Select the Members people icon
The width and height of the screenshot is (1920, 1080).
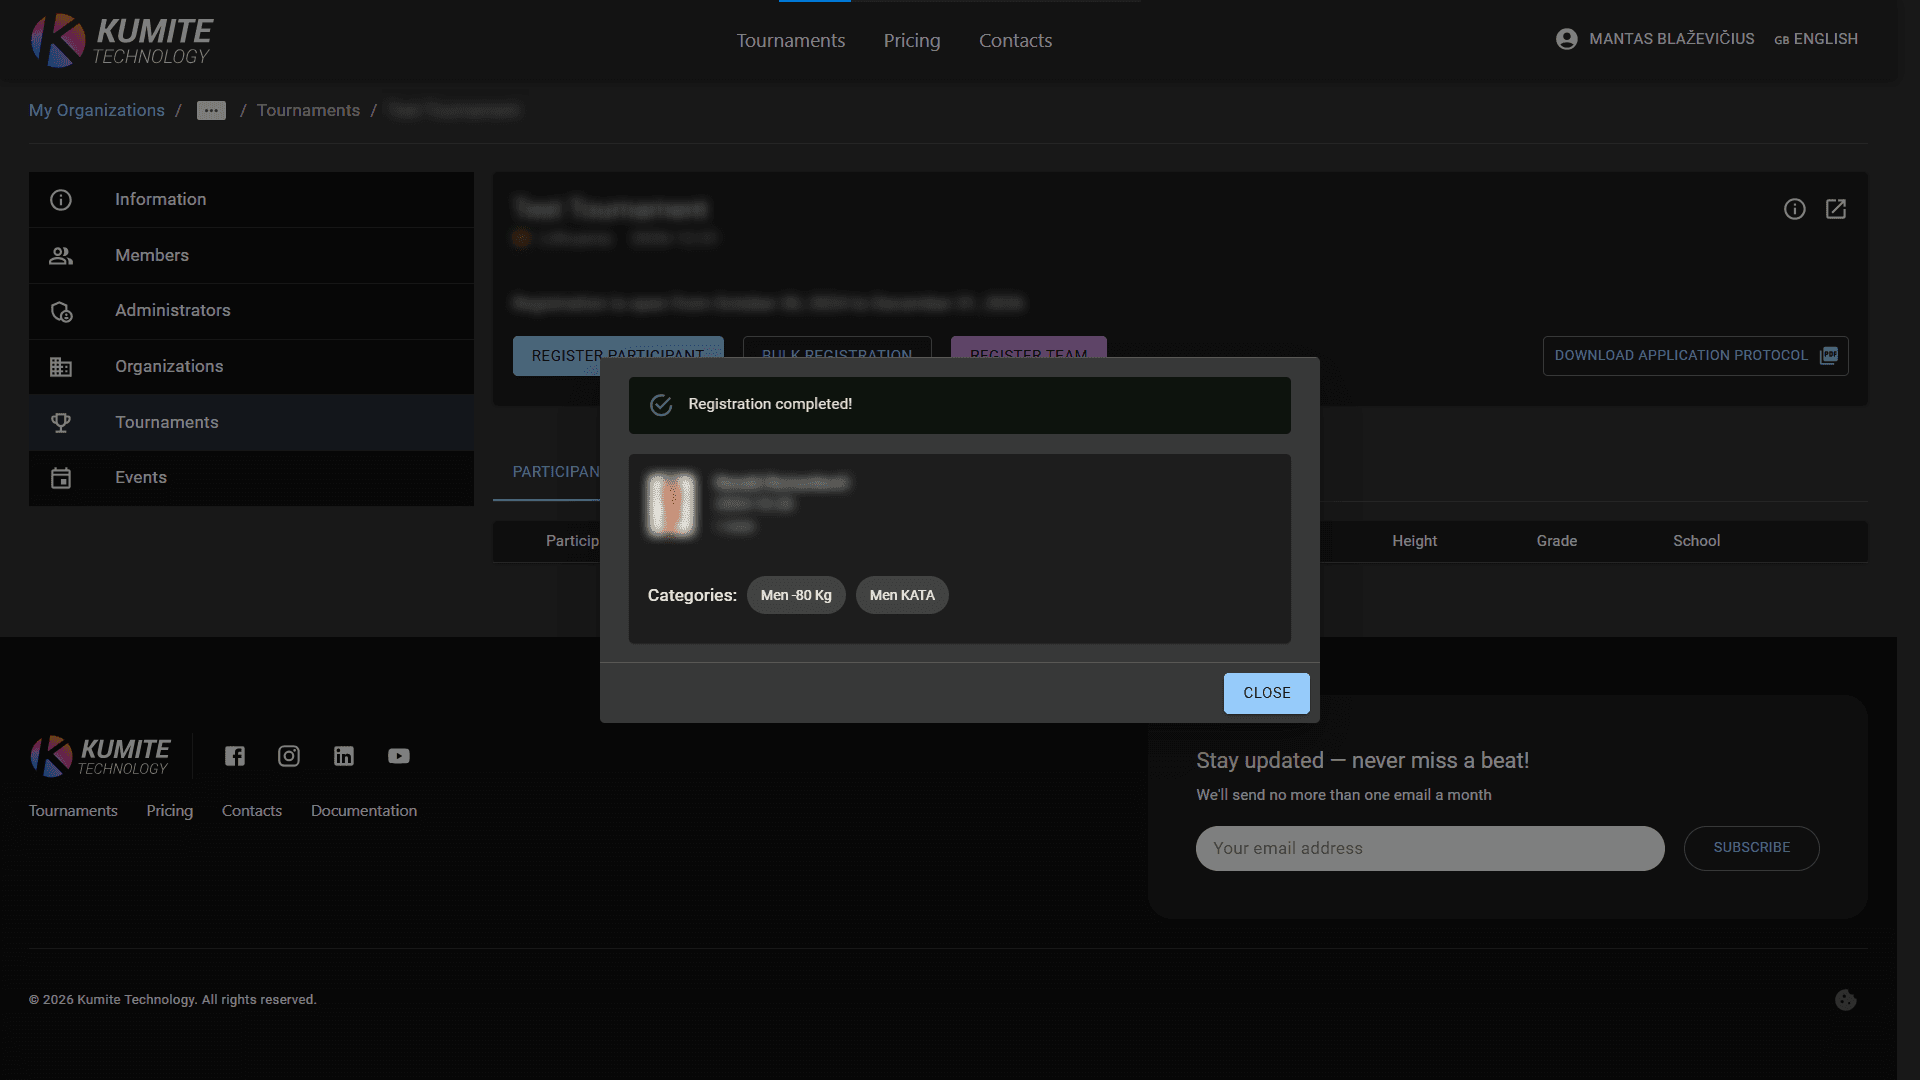[61, 255]
